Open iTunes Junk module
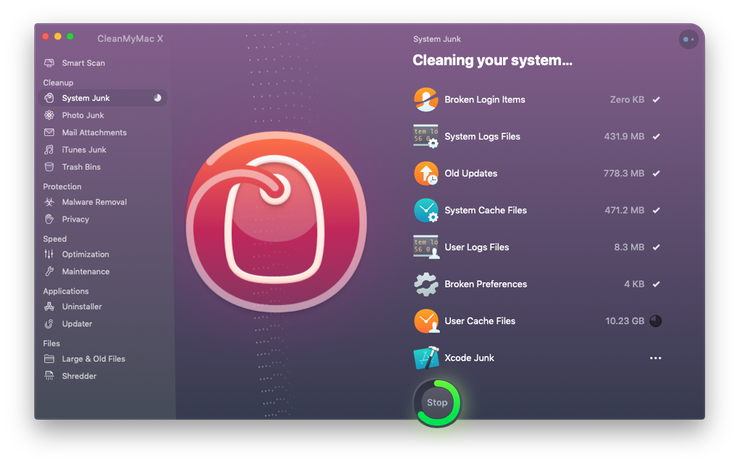This screenshot has width=740, height=465. point(84,150)
